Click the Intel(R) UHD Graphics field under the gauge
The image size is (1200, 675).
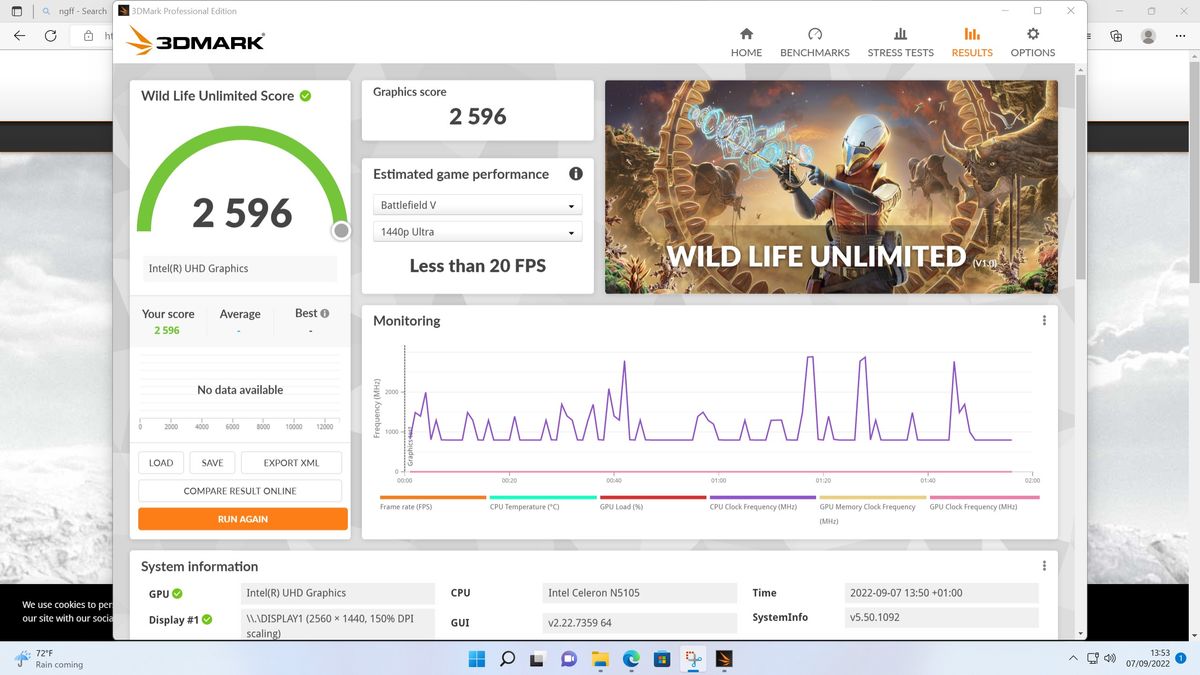click(238, 268)
